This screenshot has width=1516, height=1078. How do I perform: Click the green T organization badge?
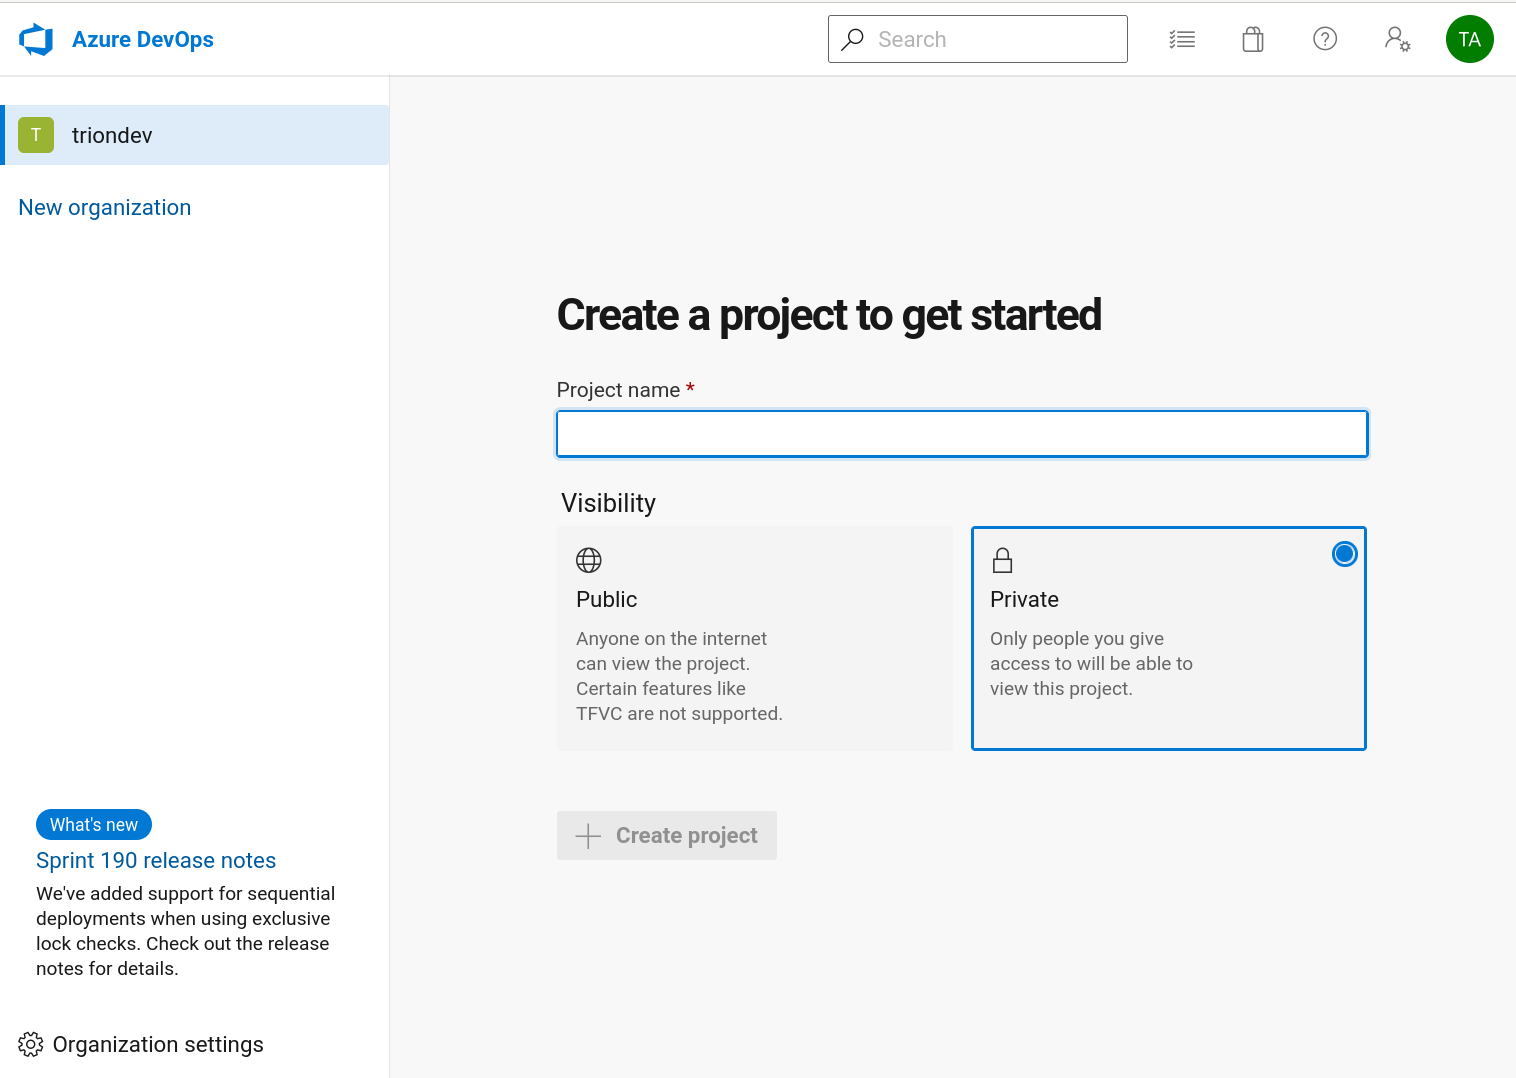pyautogui.click(x=36, y=135)
